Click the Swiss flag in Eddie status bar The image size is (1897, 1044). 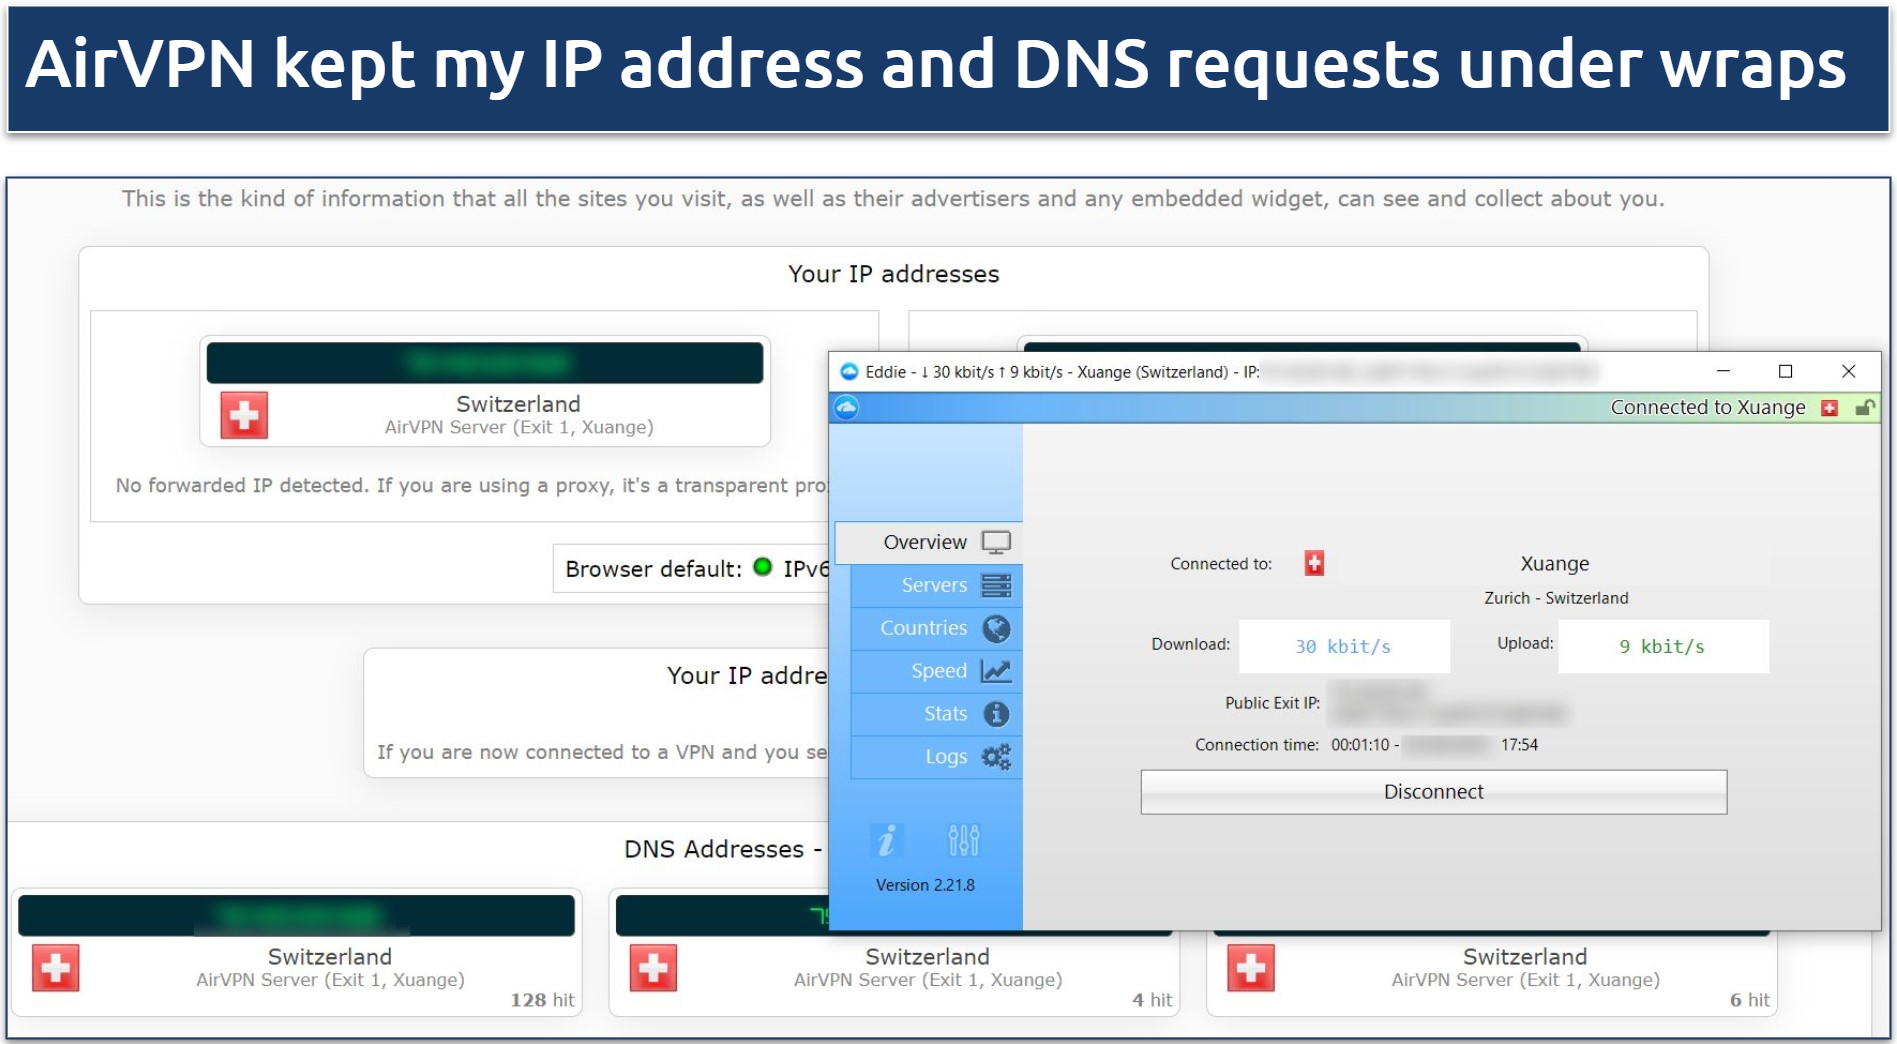pyautogui.click(x=1829, y=407)
